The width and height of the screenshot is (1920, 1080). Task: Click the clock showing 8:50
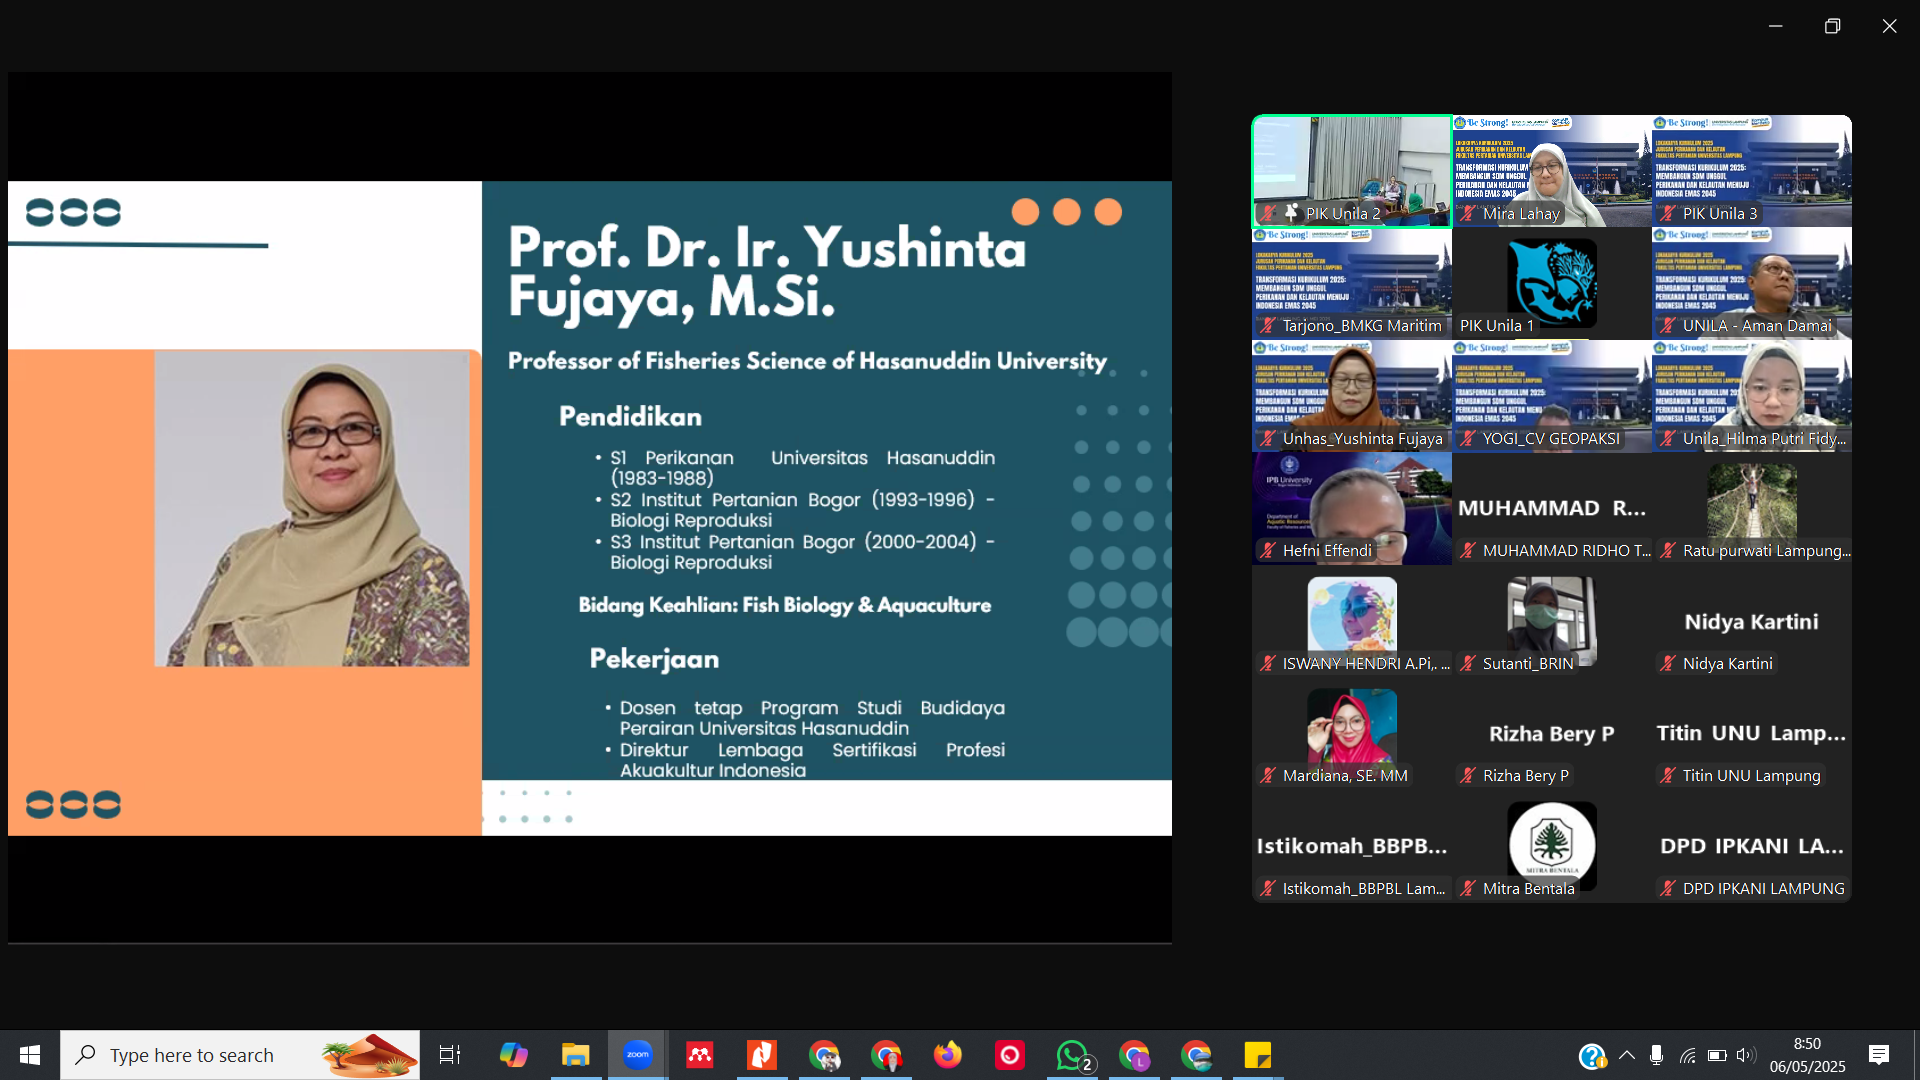1807,1055
